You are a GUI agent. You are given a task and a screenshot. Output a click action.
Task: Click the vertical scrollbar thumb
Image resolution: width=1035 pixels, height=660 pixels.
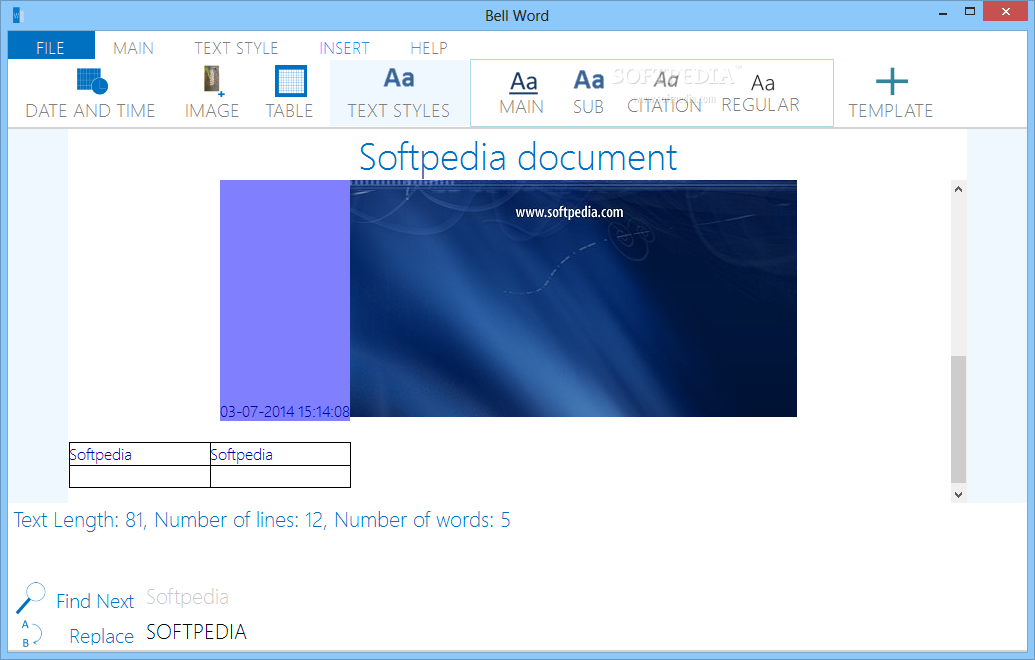pyautogui.click(x=958, y=419)
